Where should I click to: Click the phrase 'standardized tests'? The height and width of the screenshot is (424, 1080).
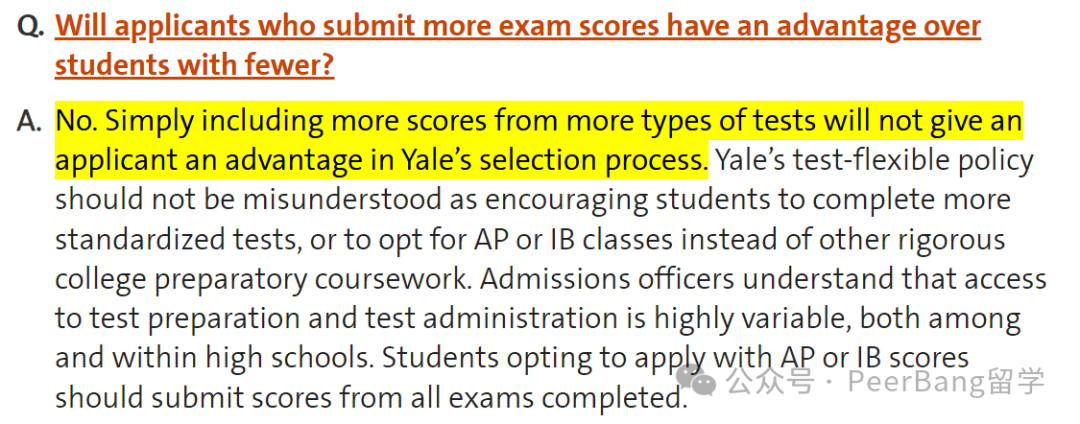click(x=176, y=240)
